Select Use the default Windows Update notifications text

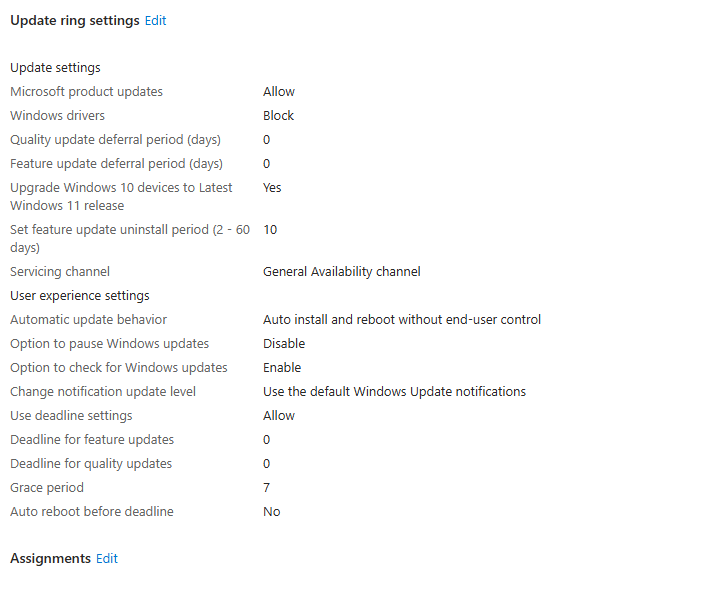(395, 392)
